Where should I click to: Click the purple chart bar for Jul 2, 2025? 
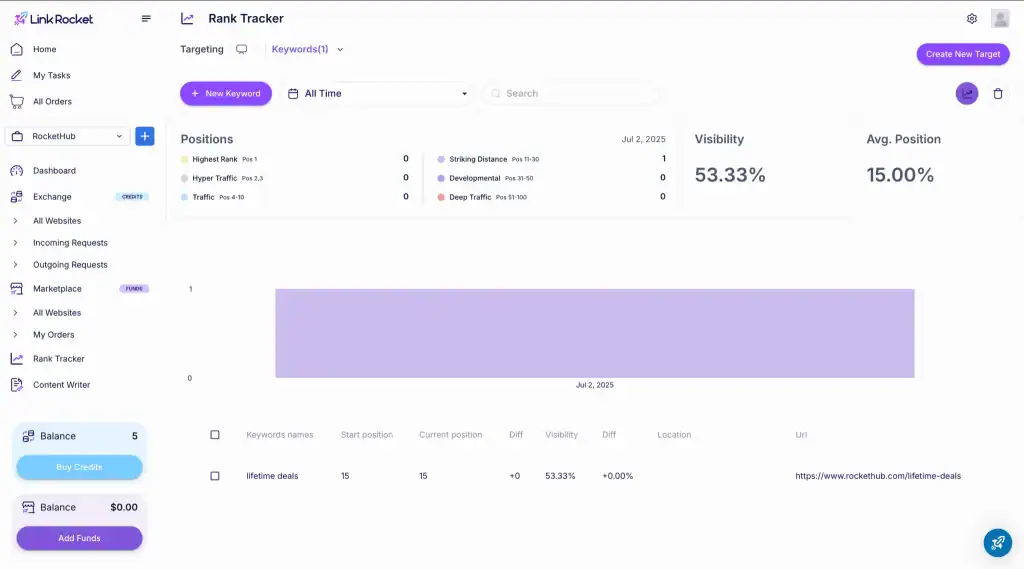[x=594, y=333]
